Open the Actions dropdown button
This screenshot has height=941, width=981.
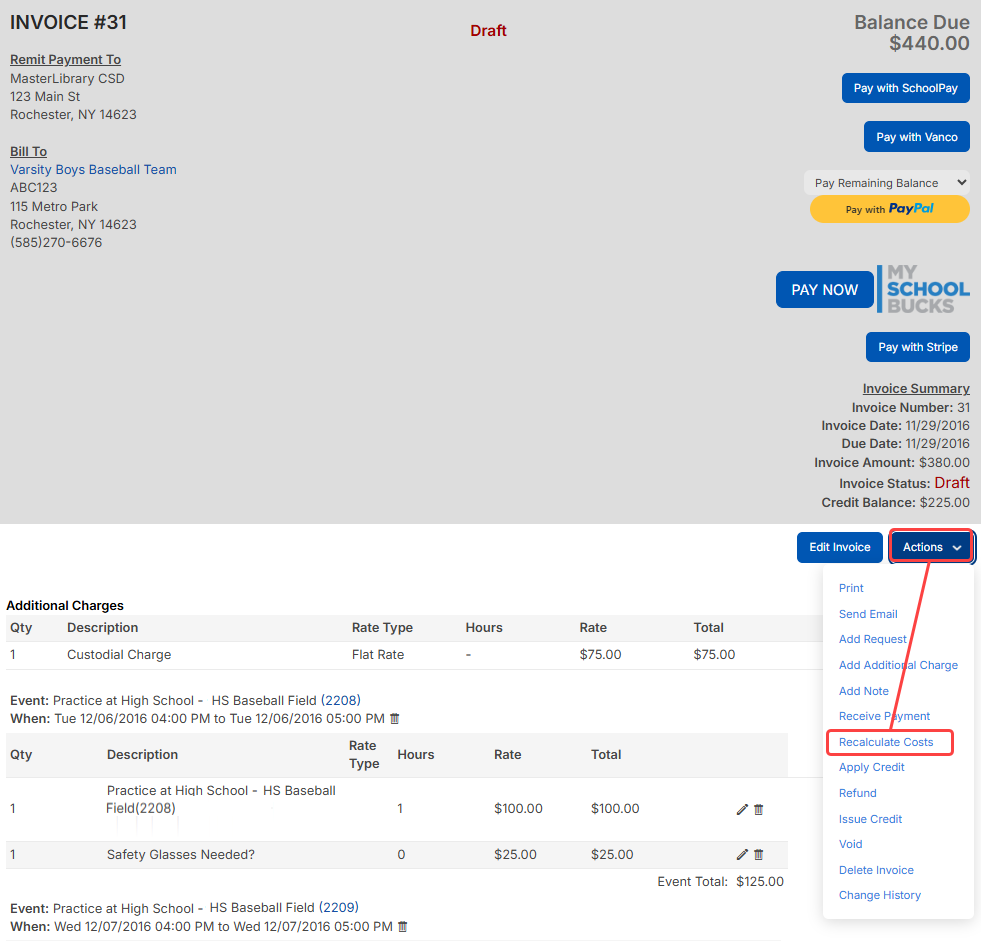point(931,547)
